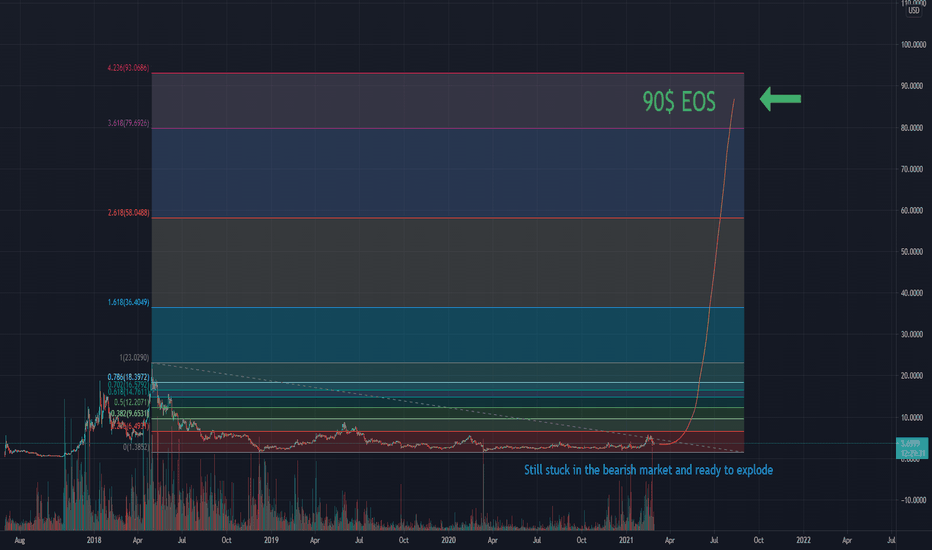
Task: Click the 1(23.0290) Fibonacci level label
Action: 134,357
